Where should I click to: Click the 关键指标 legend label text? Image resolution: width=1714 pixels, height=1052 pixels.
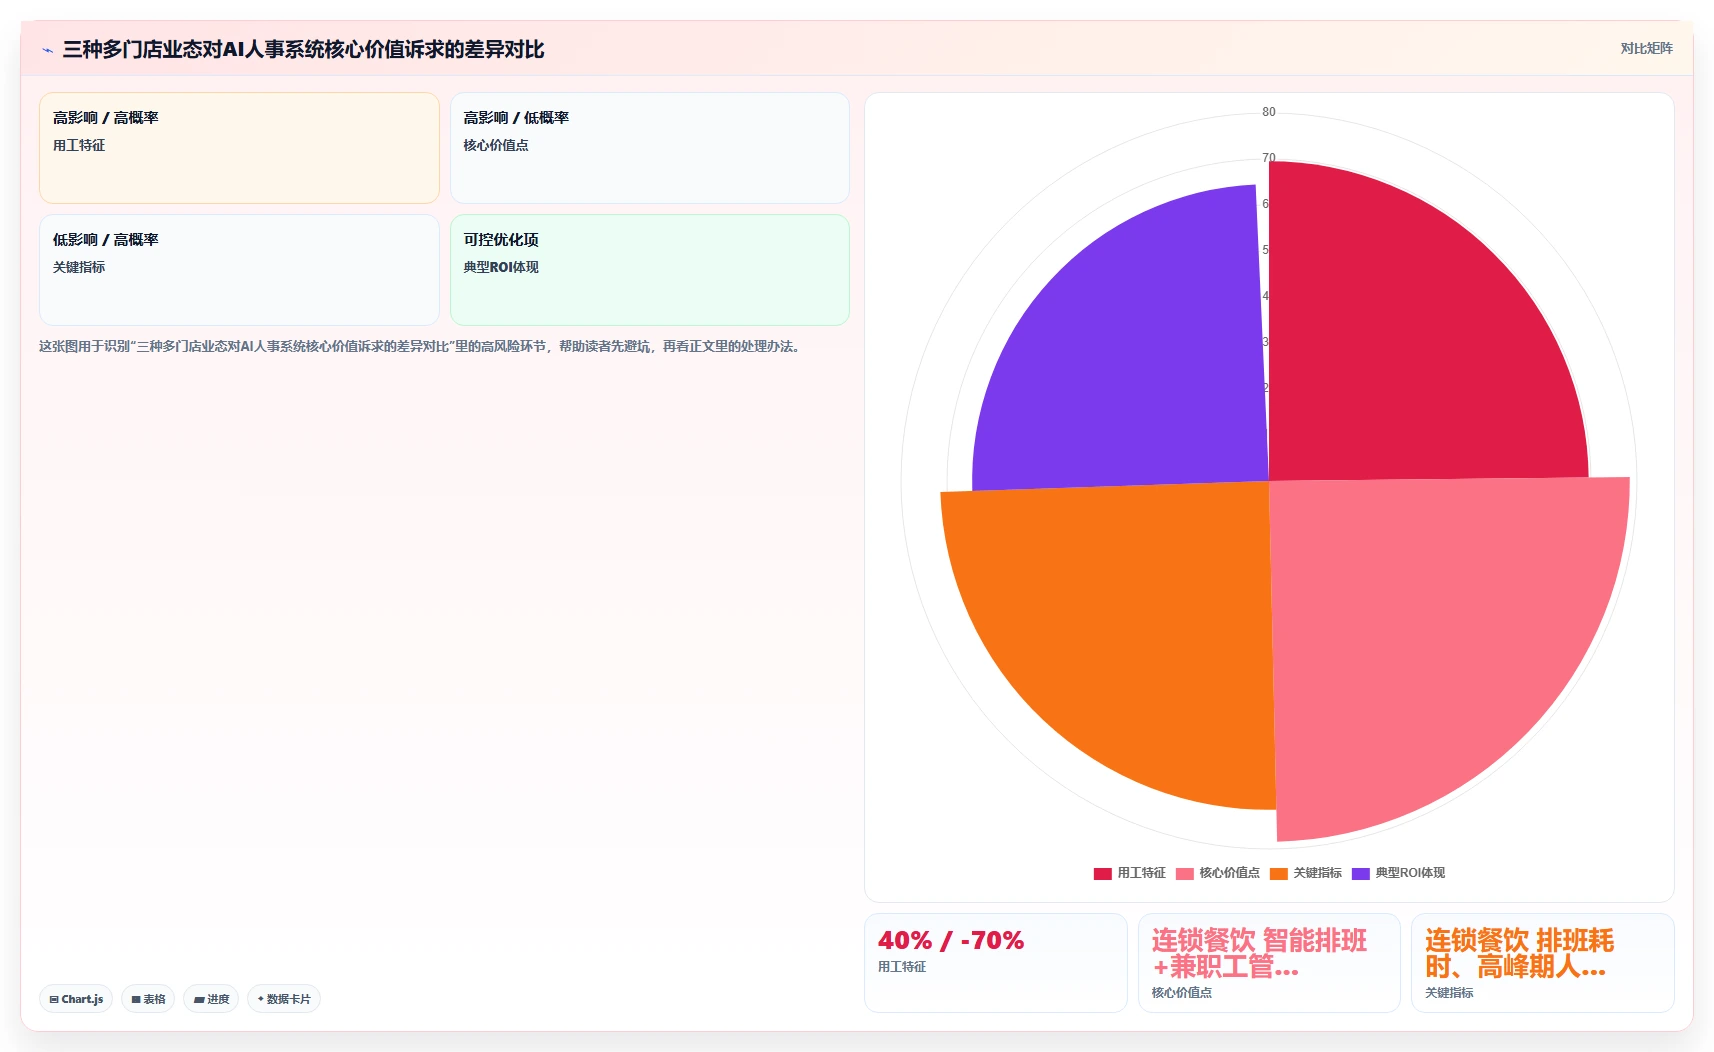tap(1317, 873)
